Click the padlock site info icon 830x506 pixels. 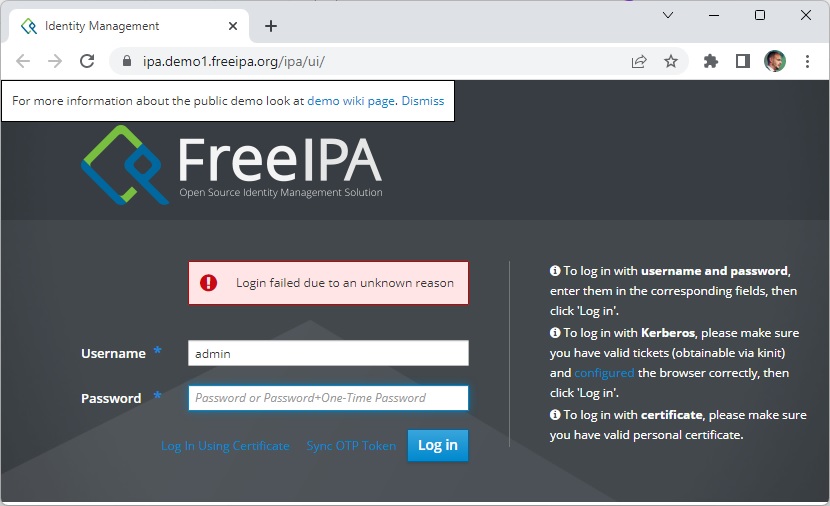click(127, 61)
